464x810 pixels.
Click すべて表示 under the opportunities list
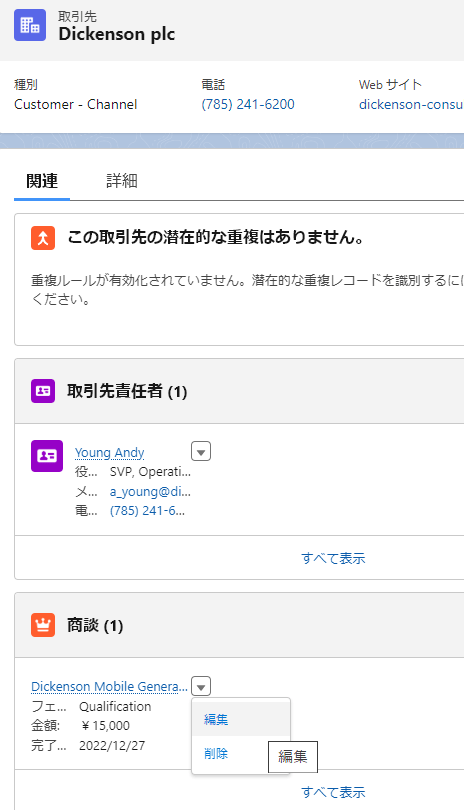pyautogui.click(x=333, y=792)
